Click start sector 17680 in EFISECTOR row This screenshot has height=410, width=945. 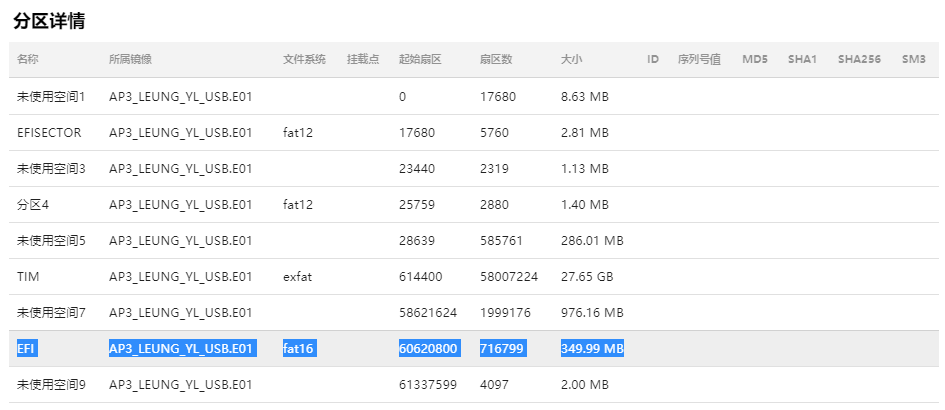(416, 133)
